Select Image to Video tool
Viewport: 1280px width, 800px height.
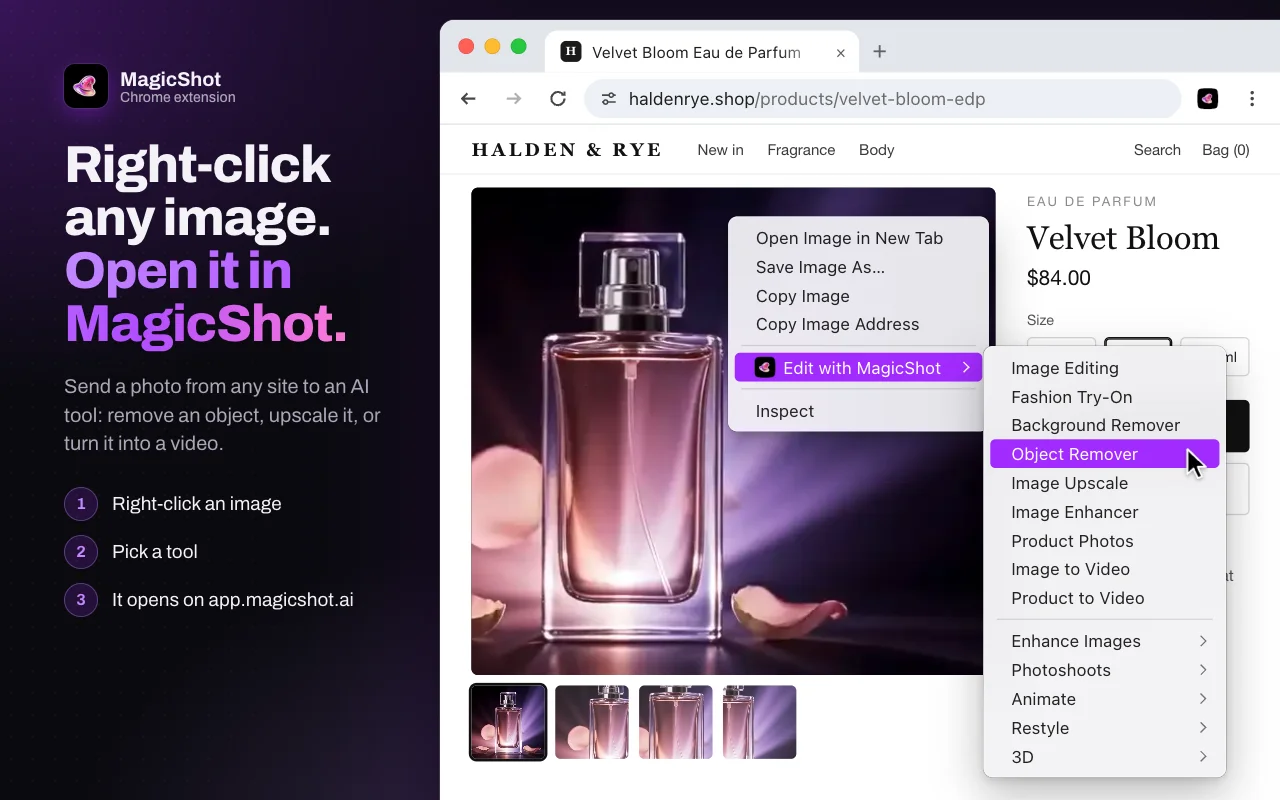(x=1104, y=569)
